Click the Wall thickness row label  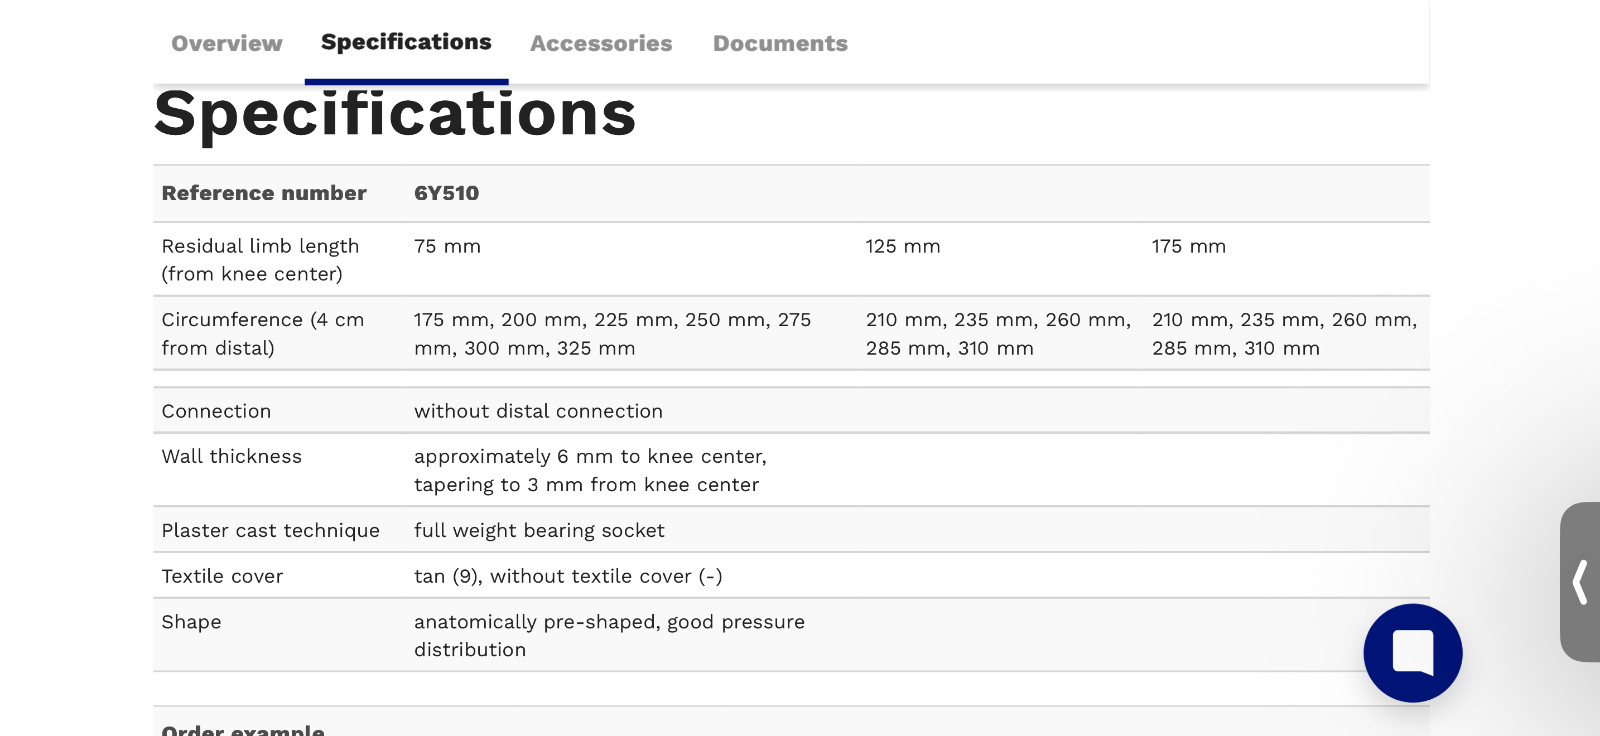coord(232,456)
